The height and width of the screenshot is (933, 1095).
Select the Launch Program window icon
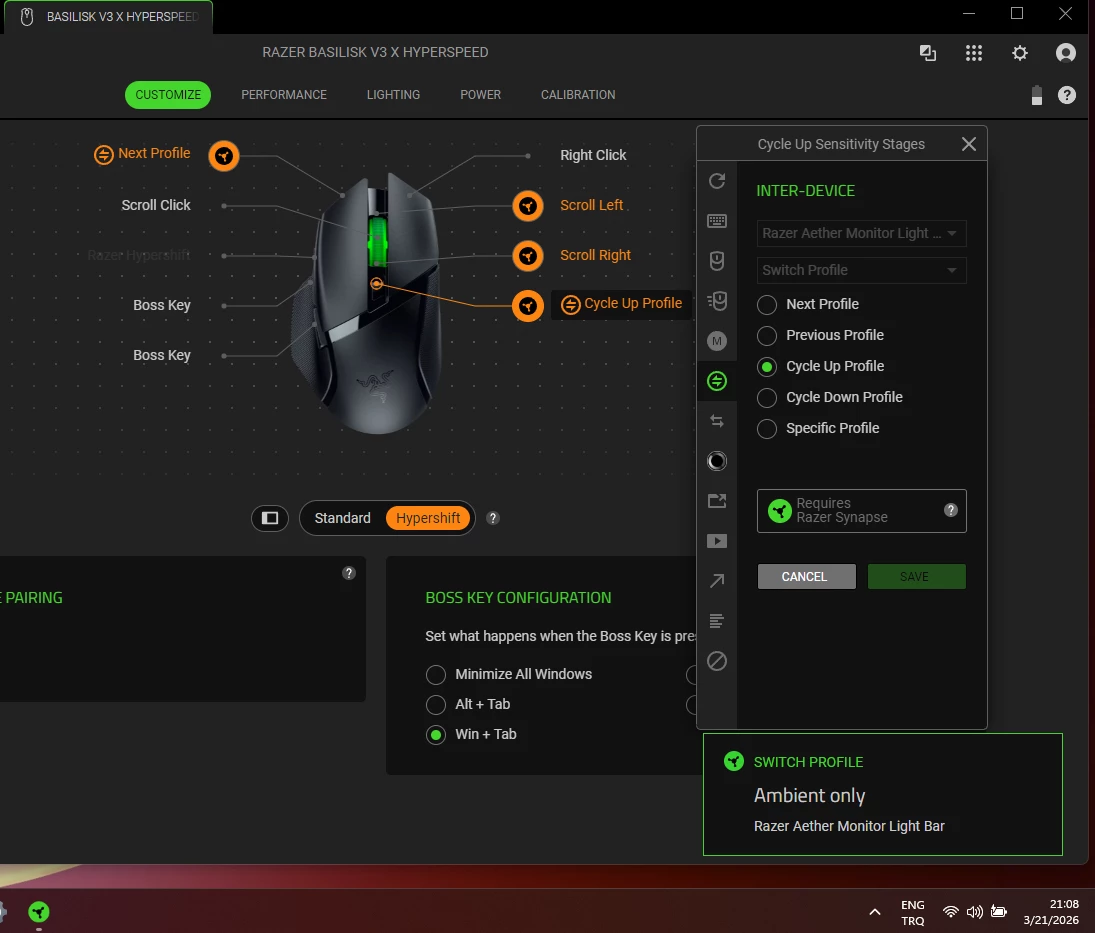(716, 501)
